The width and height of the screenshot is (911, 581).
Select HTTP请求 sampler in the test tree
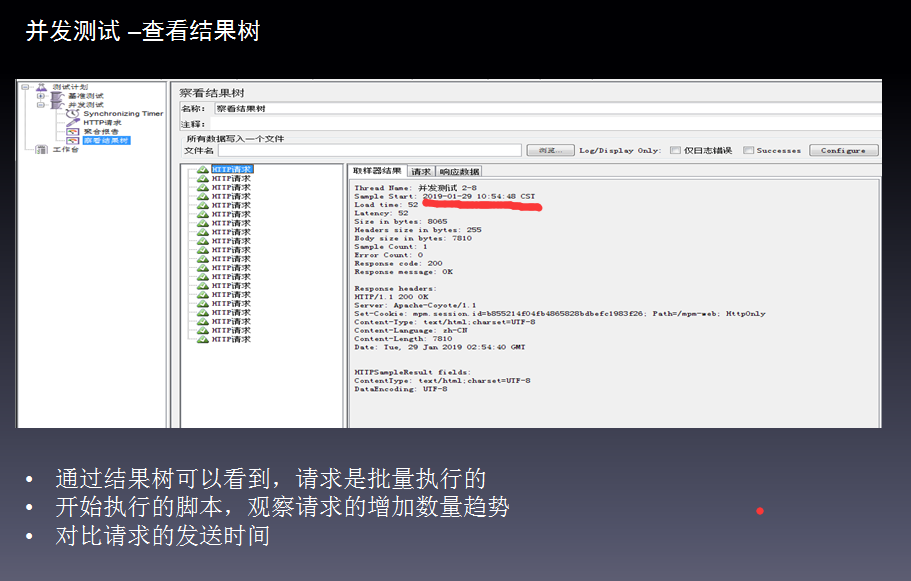tap(102, 123)
